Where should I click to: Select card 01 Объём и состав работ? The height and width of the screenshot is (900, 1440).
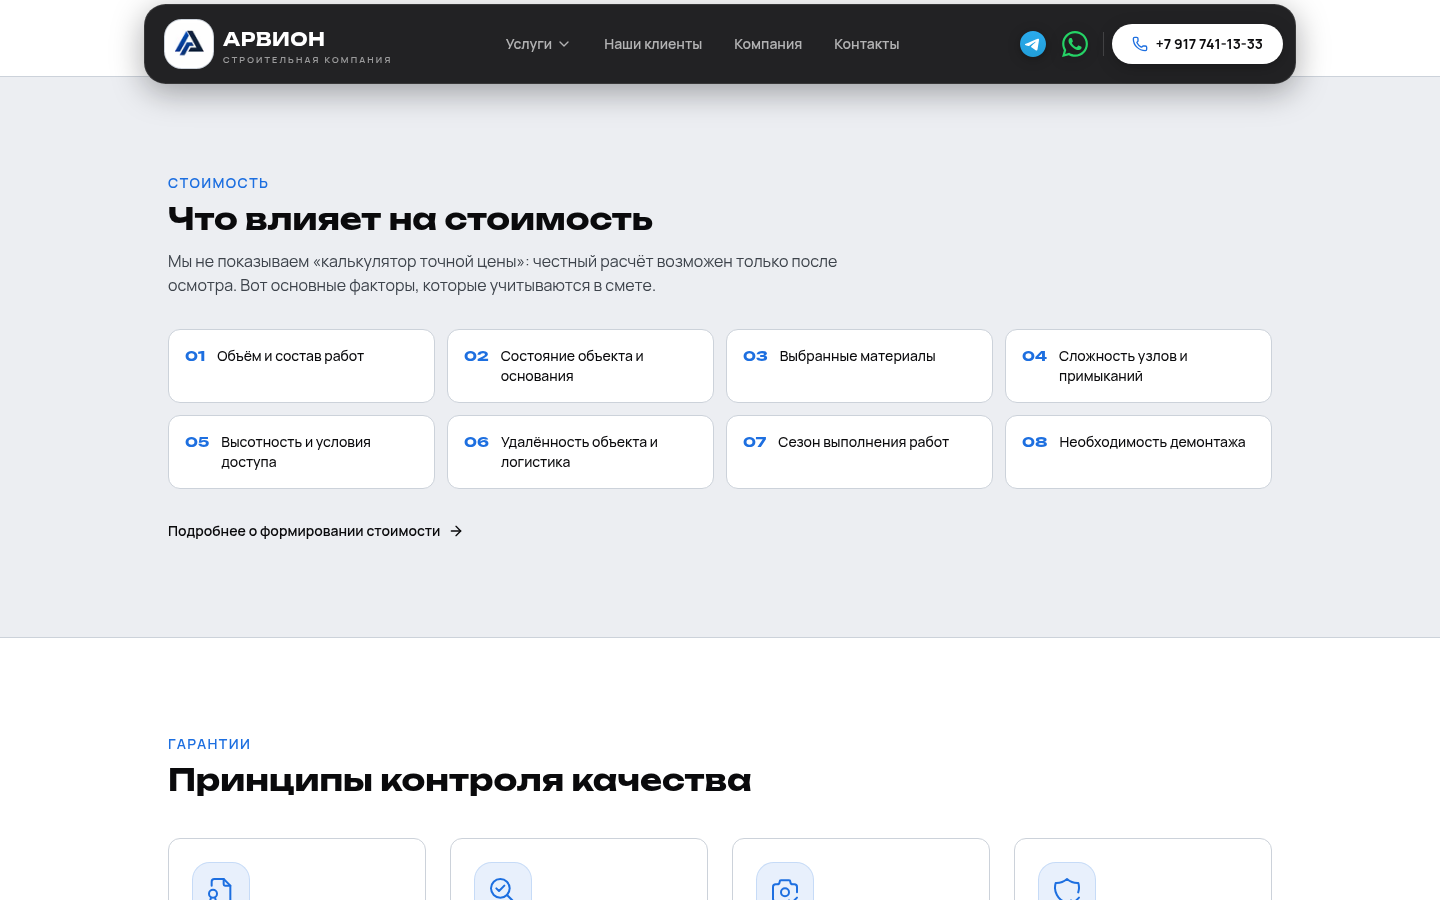301,366
